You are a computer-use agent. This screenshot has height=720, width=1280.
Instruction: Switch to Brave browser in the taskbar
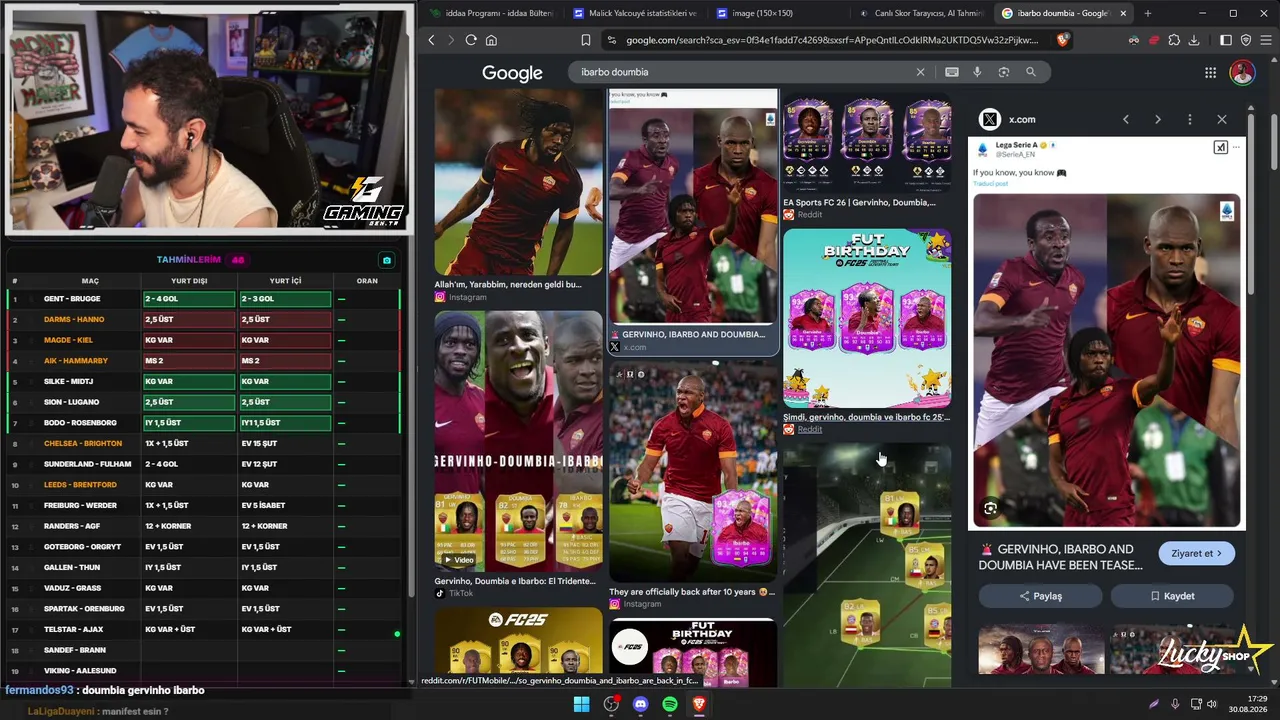pos(699,704)
